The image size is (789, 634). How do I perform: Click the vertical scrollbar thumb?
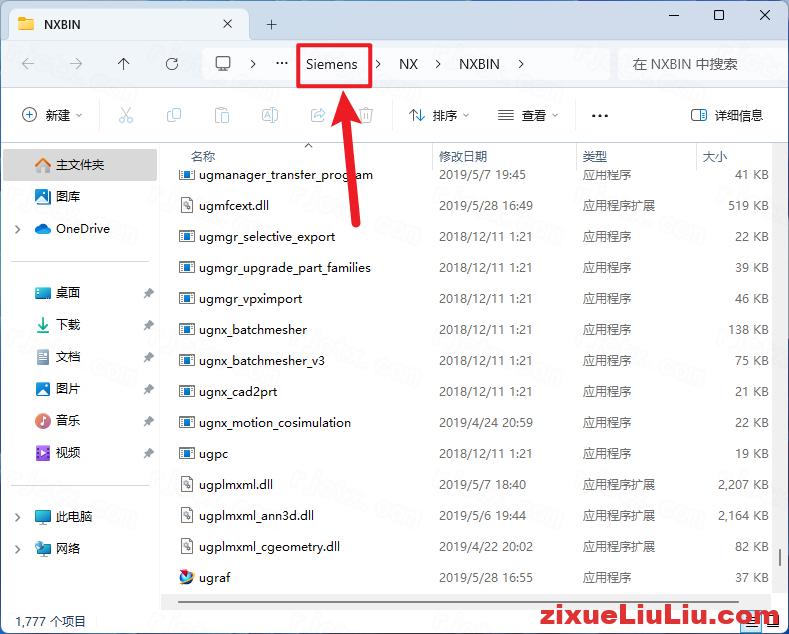779,557
